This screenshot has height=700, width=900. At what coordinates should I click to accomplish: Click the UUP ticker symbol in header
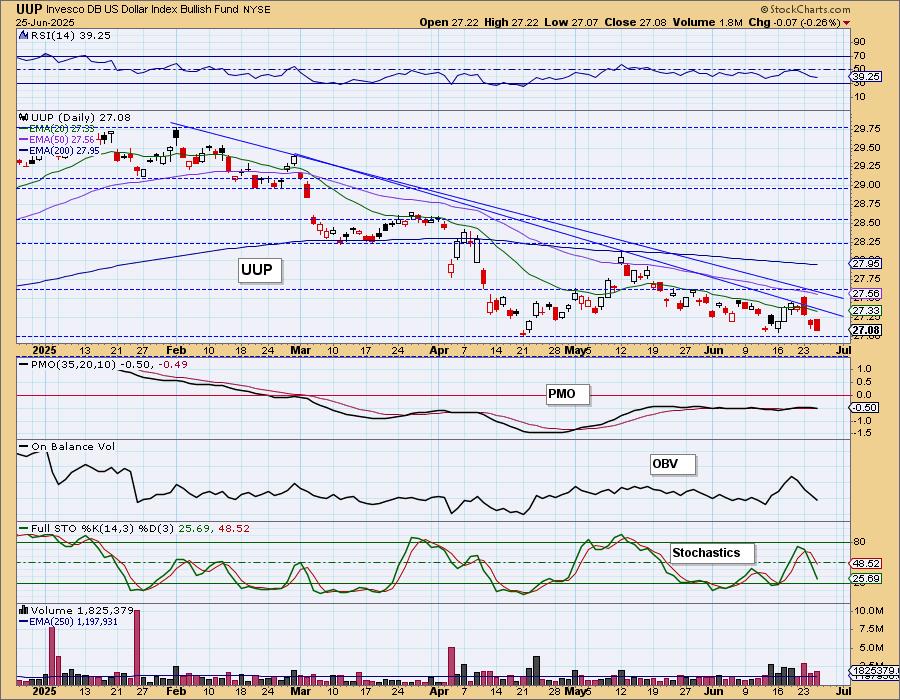(29, 9)
